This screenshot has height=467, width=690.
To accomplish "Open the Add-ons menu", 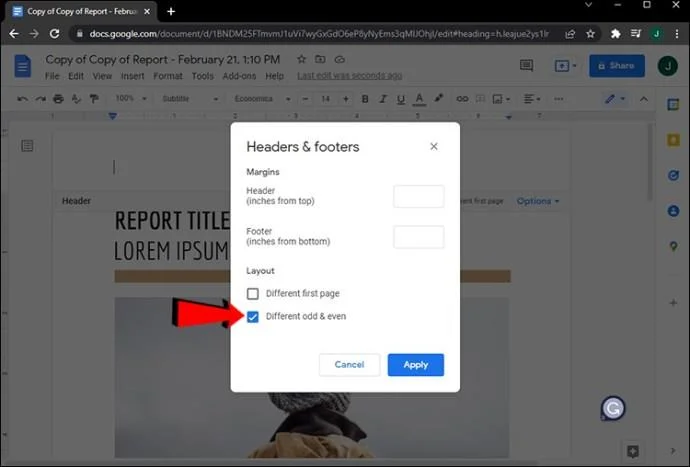I will coord(239,76).
